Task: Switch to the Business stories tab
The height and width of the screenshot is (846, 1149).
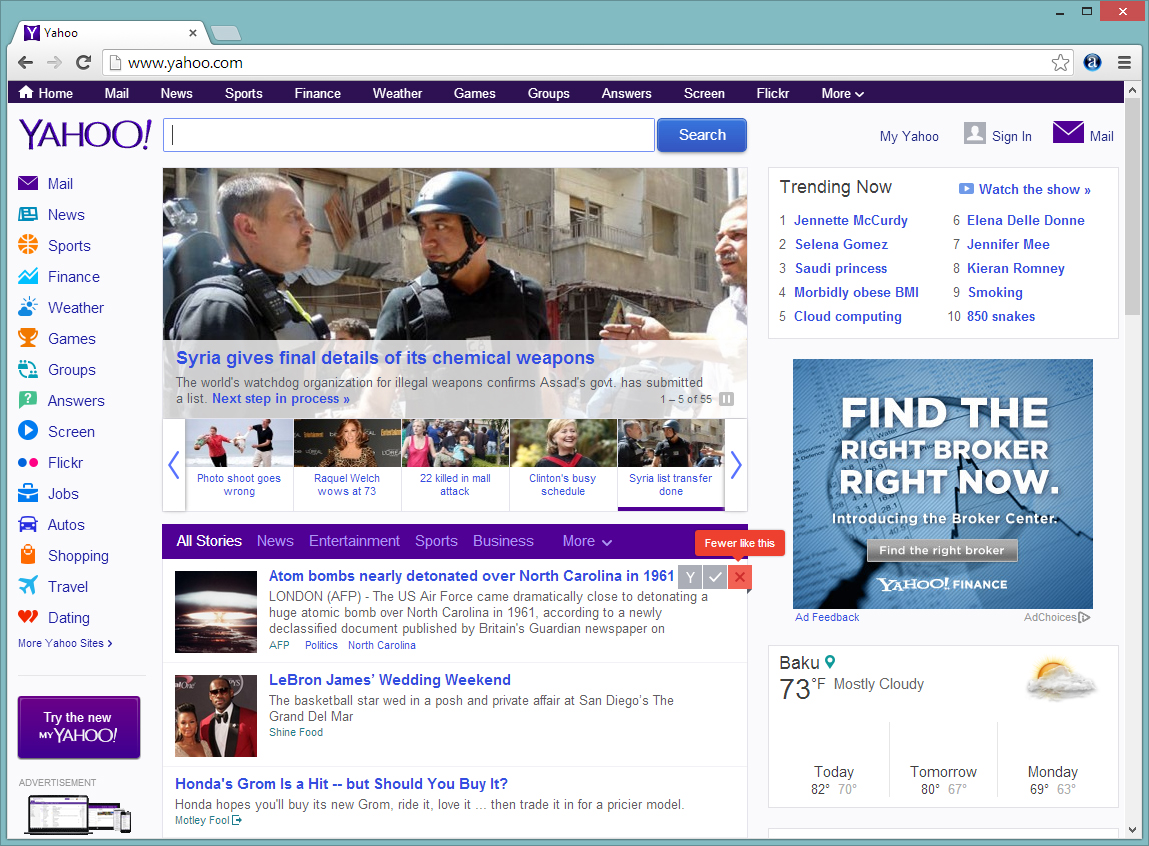Action: pos(503,541)
